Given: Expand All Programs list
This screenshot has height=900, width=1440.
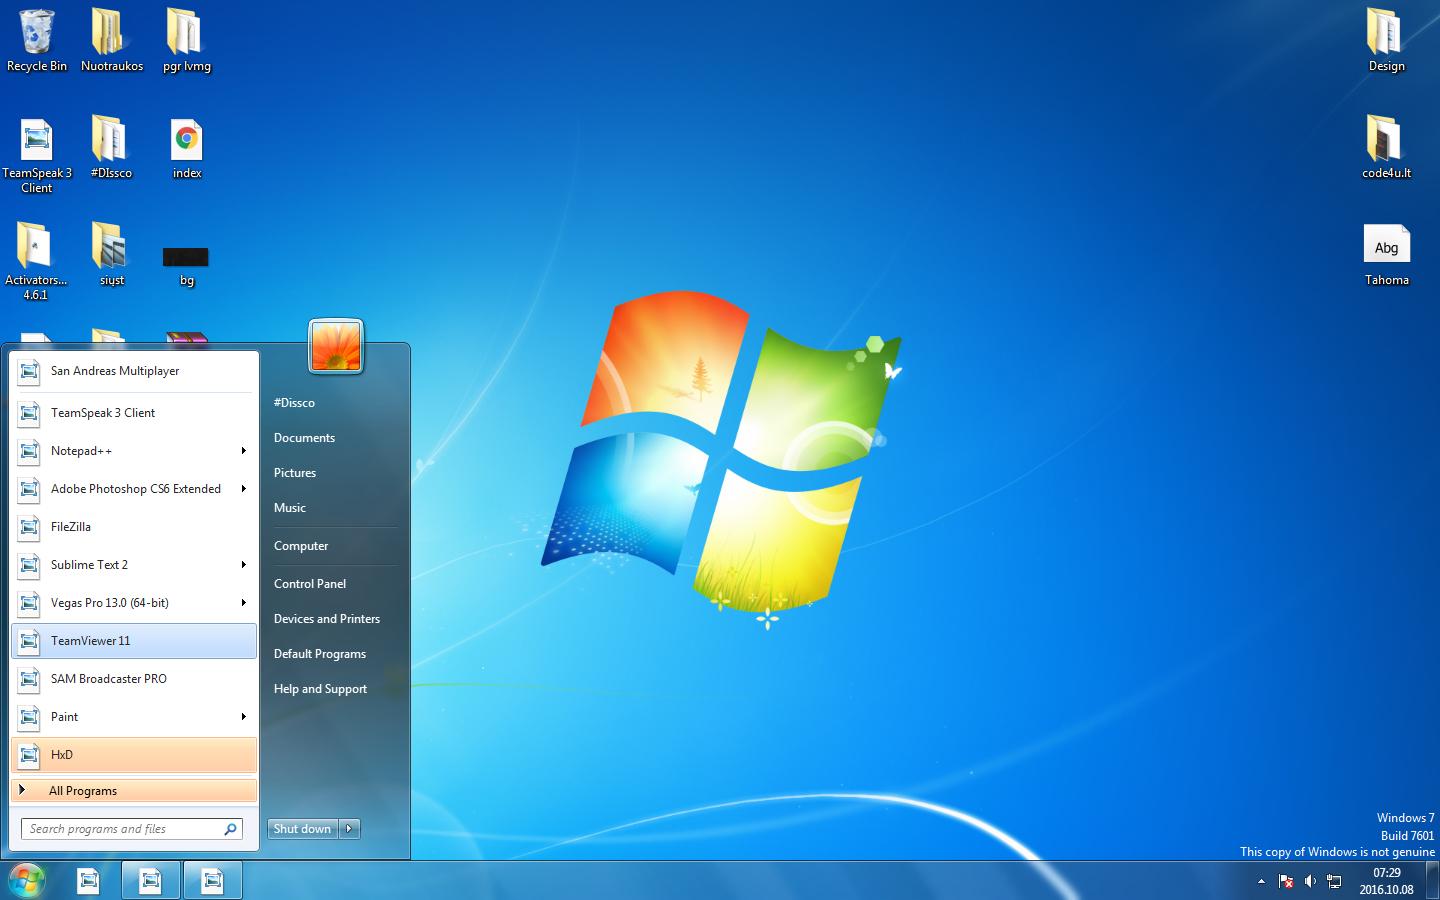Looking at the screenshot, I should click(134, 791).
